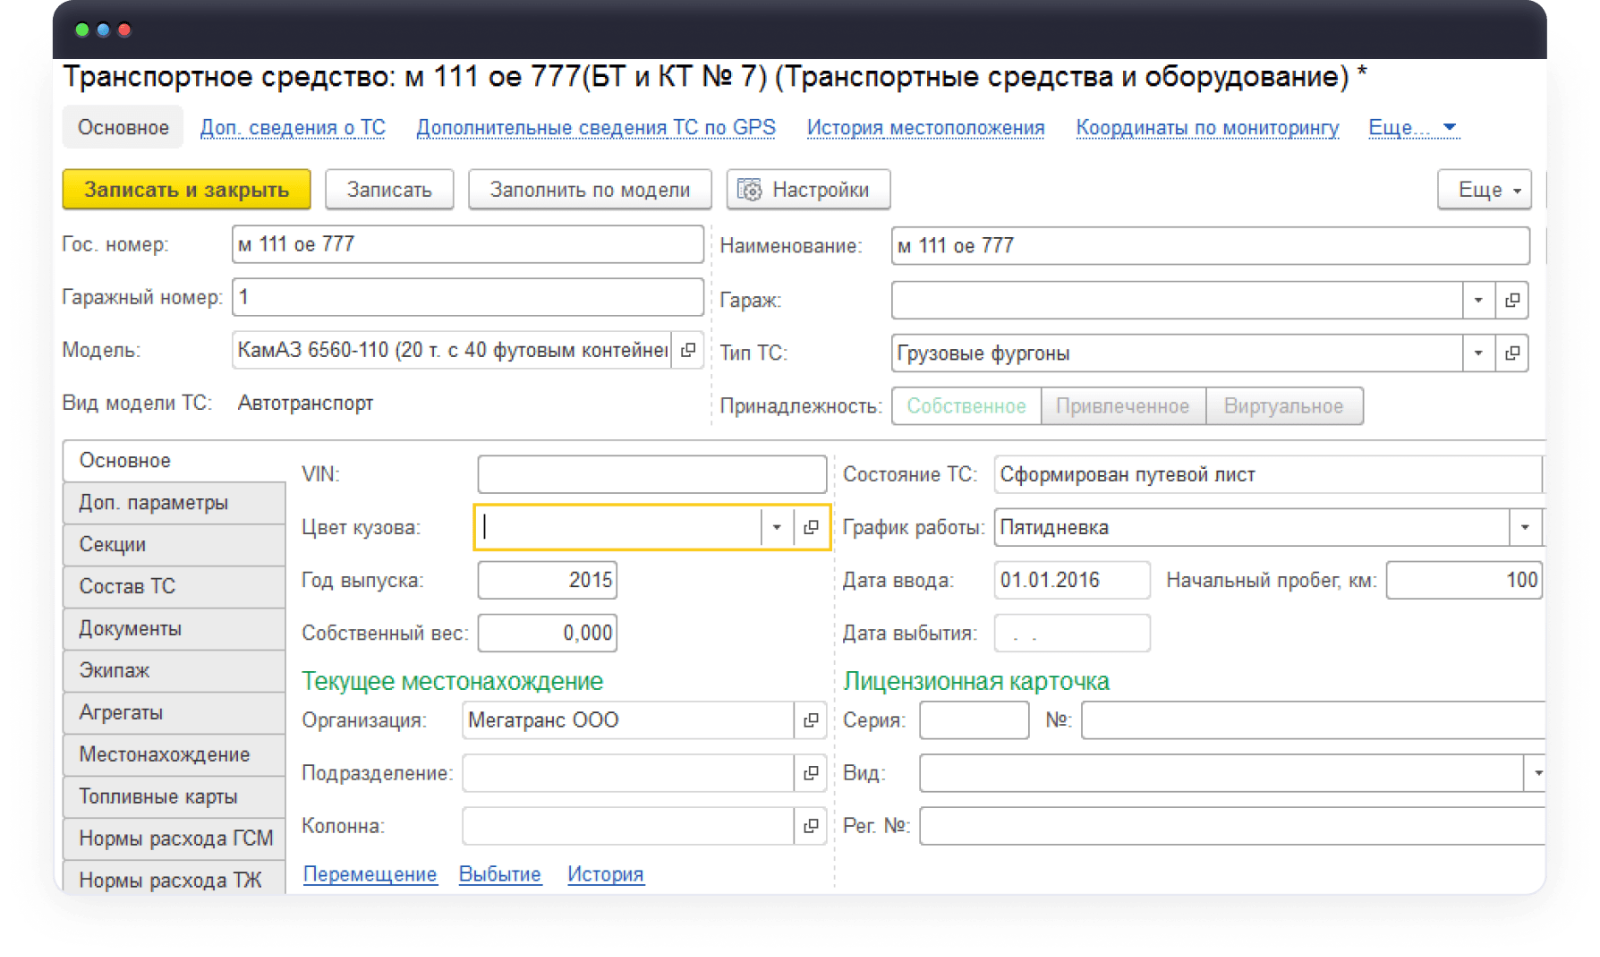Open the Организация field link icon
Screen dimensions: 1600x957
pyautogui.click(x=811, y=720)
